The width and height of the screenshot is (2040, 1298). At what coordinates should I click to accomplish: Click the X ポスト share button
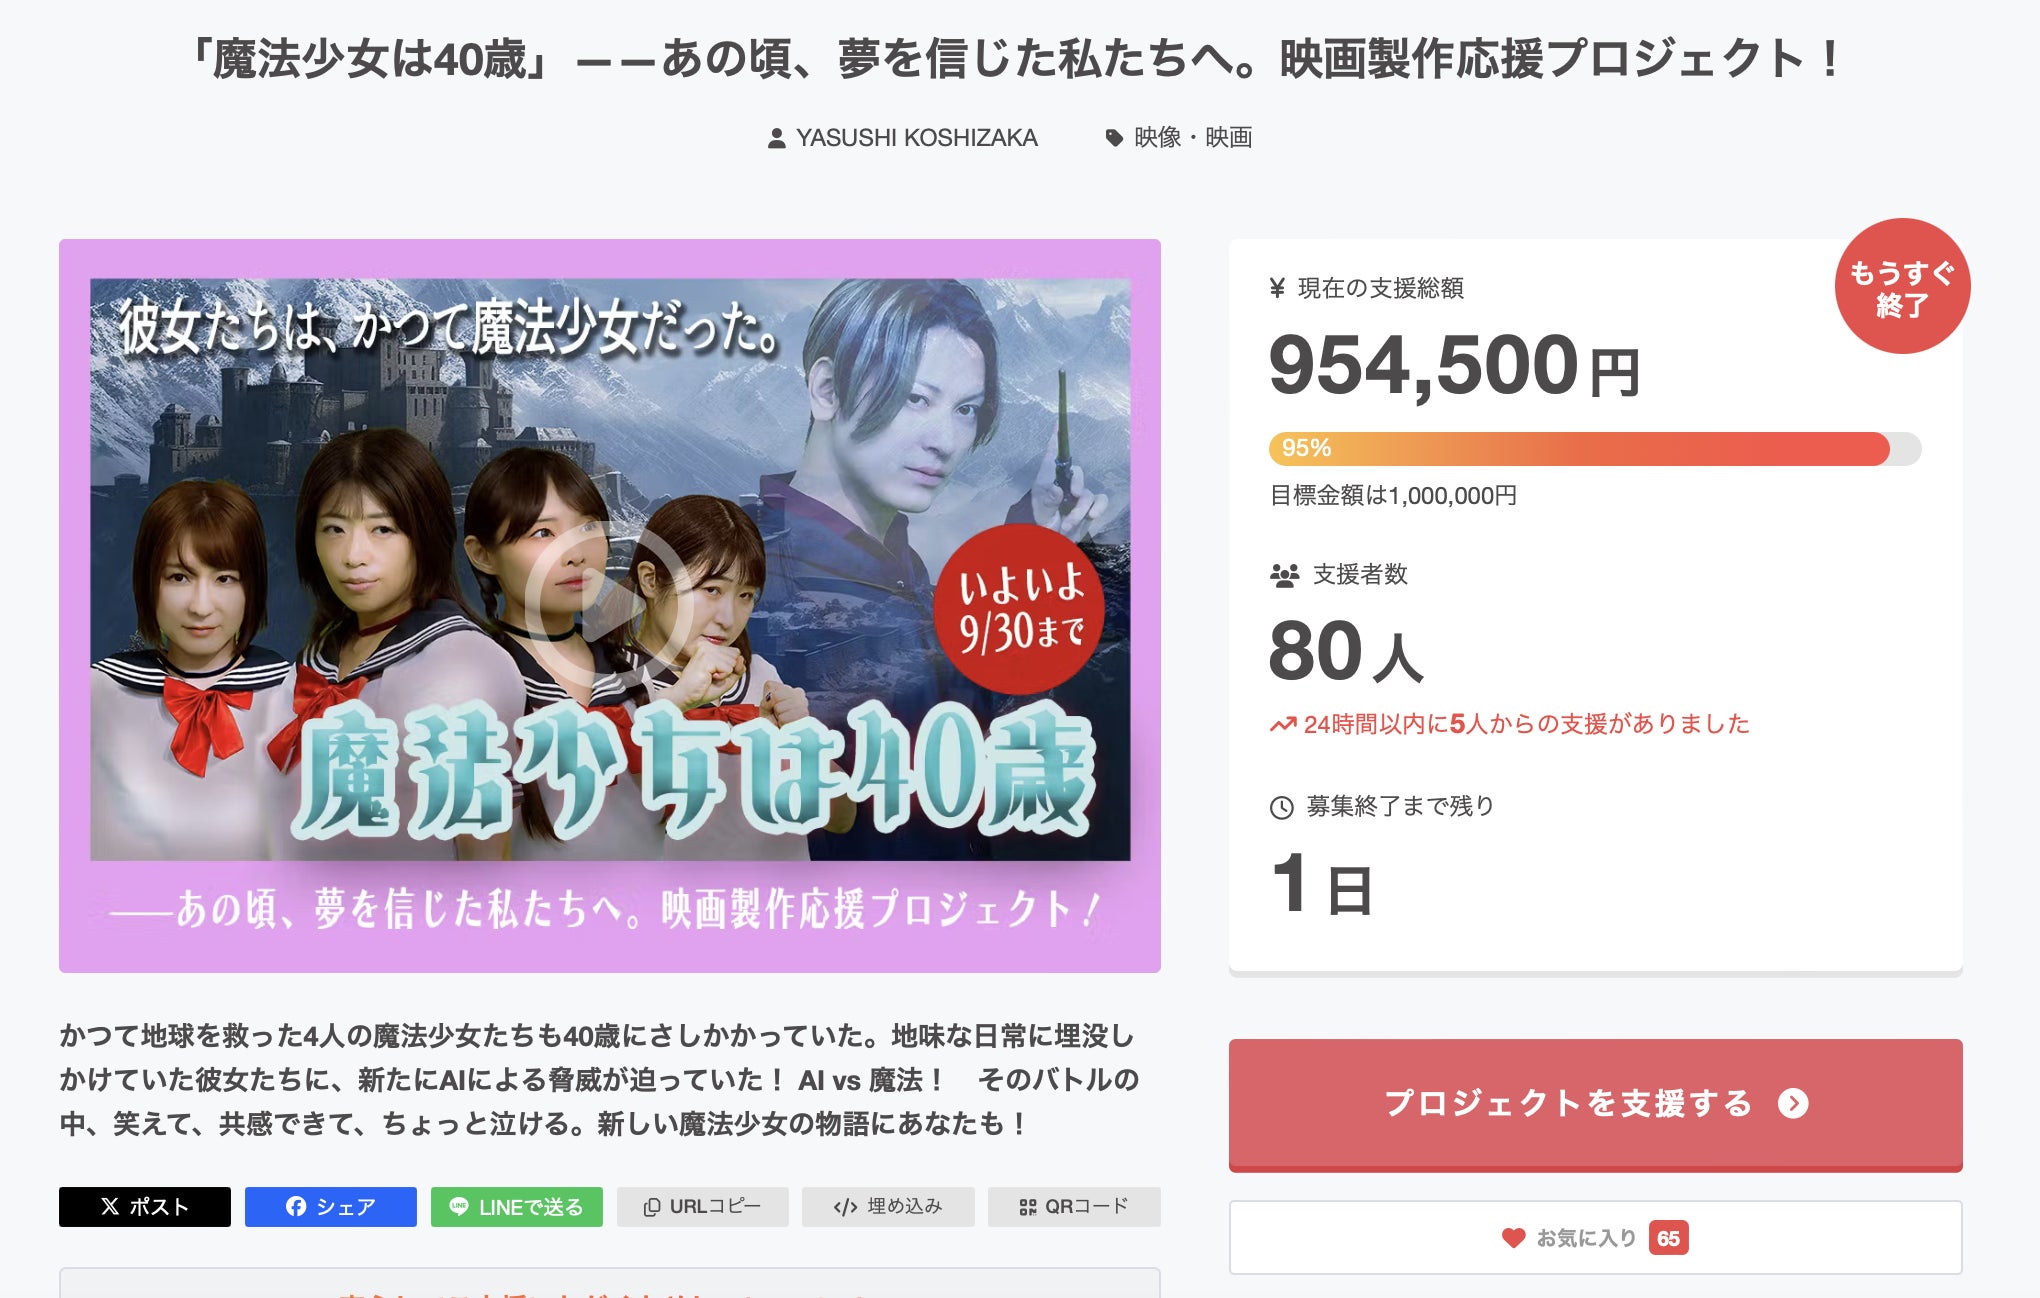tap(145, 1207)
